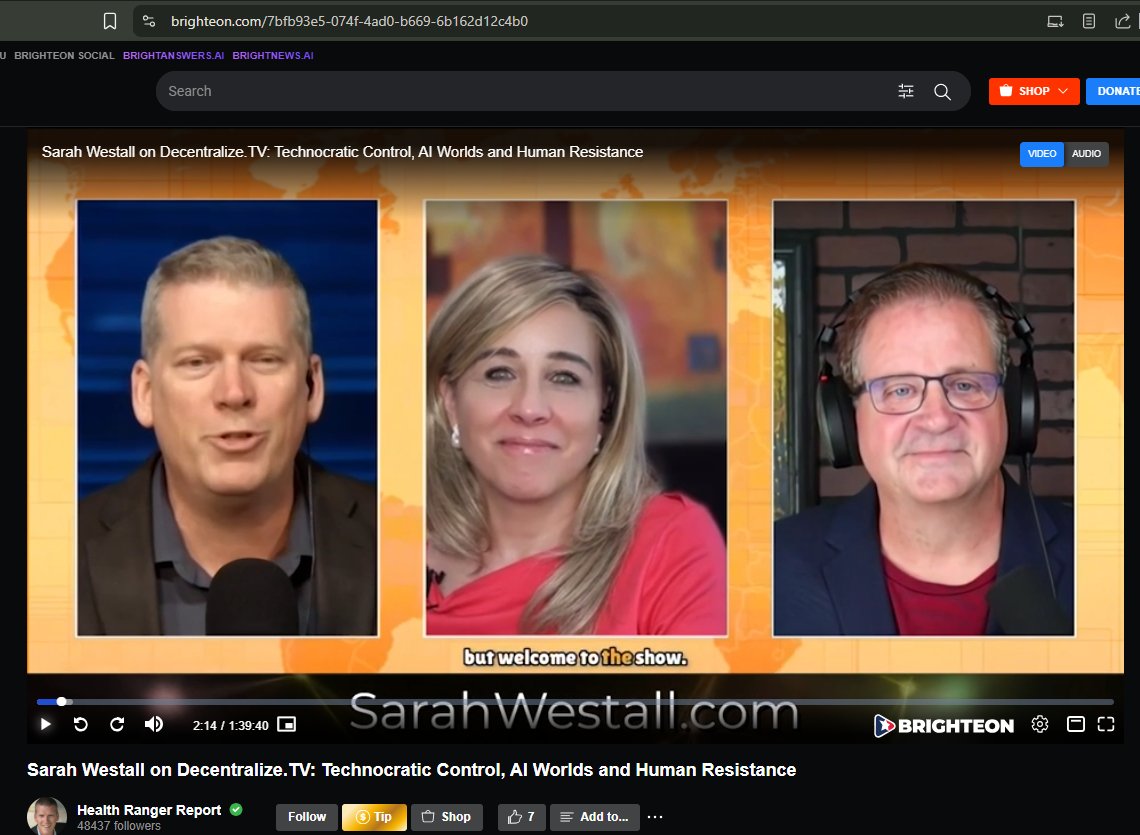
Task: Click the Tip button
Action: 374,817
